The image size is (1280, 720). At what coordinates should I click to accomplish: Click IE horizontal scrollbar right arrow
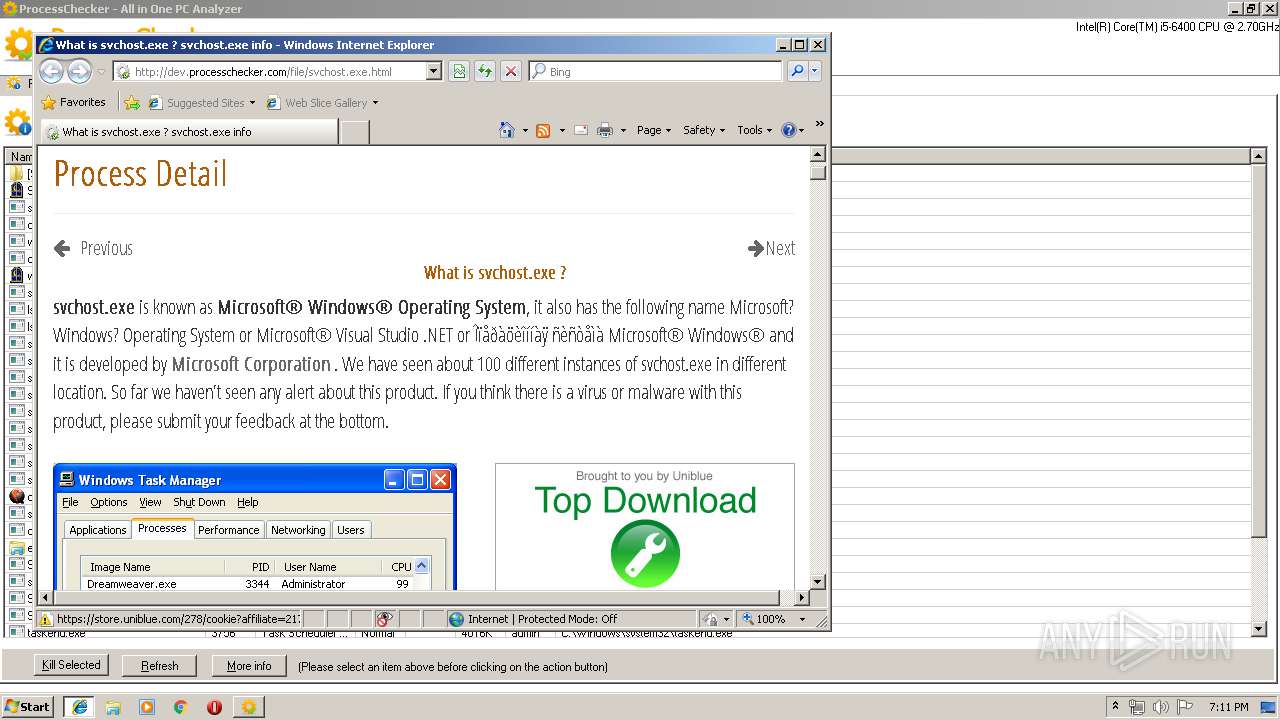(800, 597)
